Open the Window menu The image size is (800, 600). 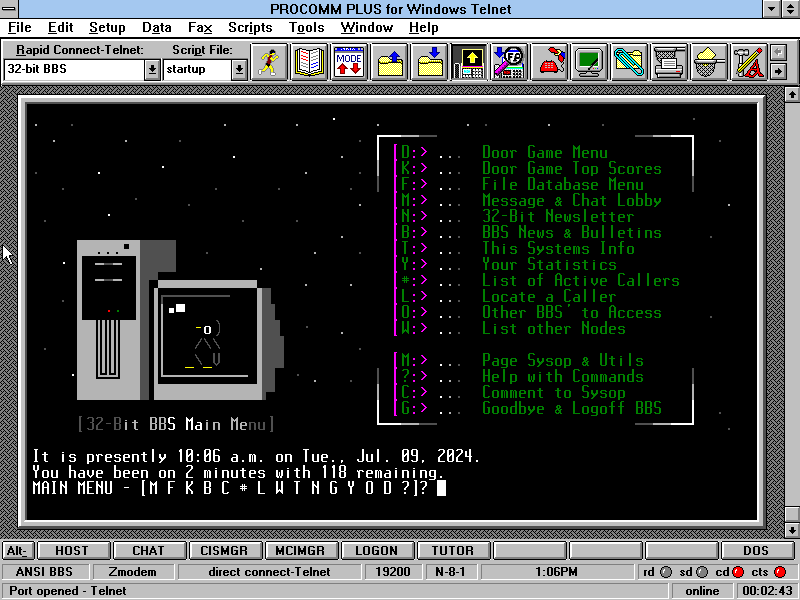(367, 28)
